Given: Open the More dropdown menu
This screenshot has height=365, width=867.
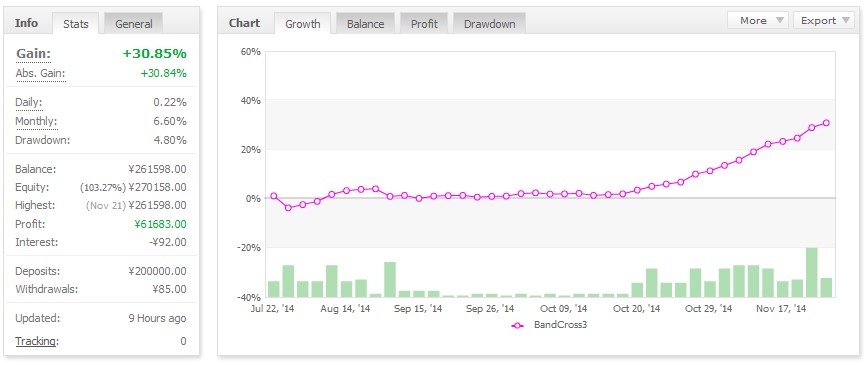Looking at the screenshot, I should [758, 20].
